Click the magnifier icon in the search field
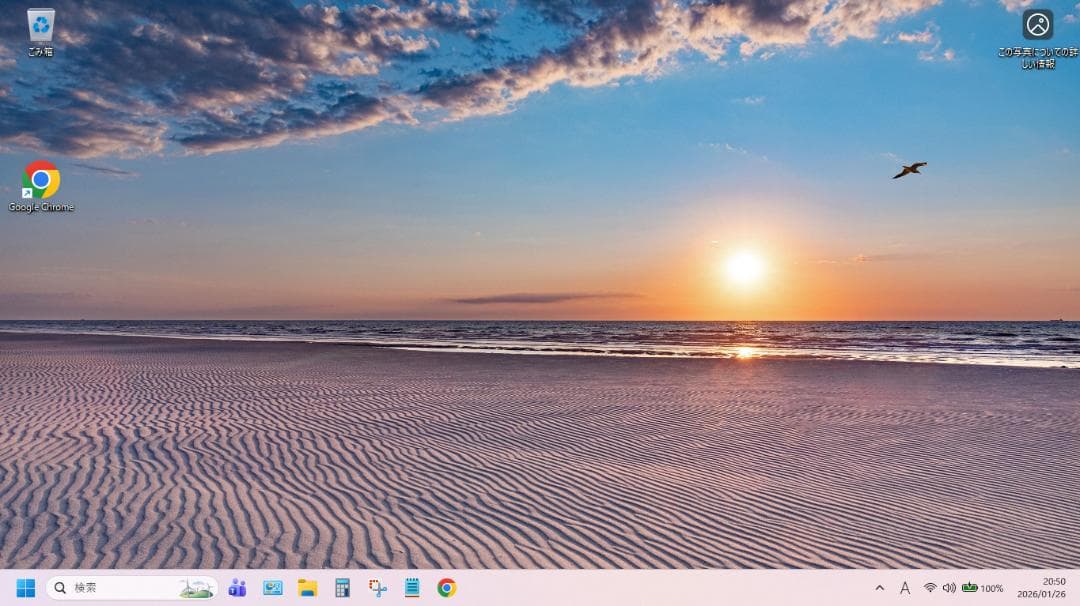 (x=60, y=588)
